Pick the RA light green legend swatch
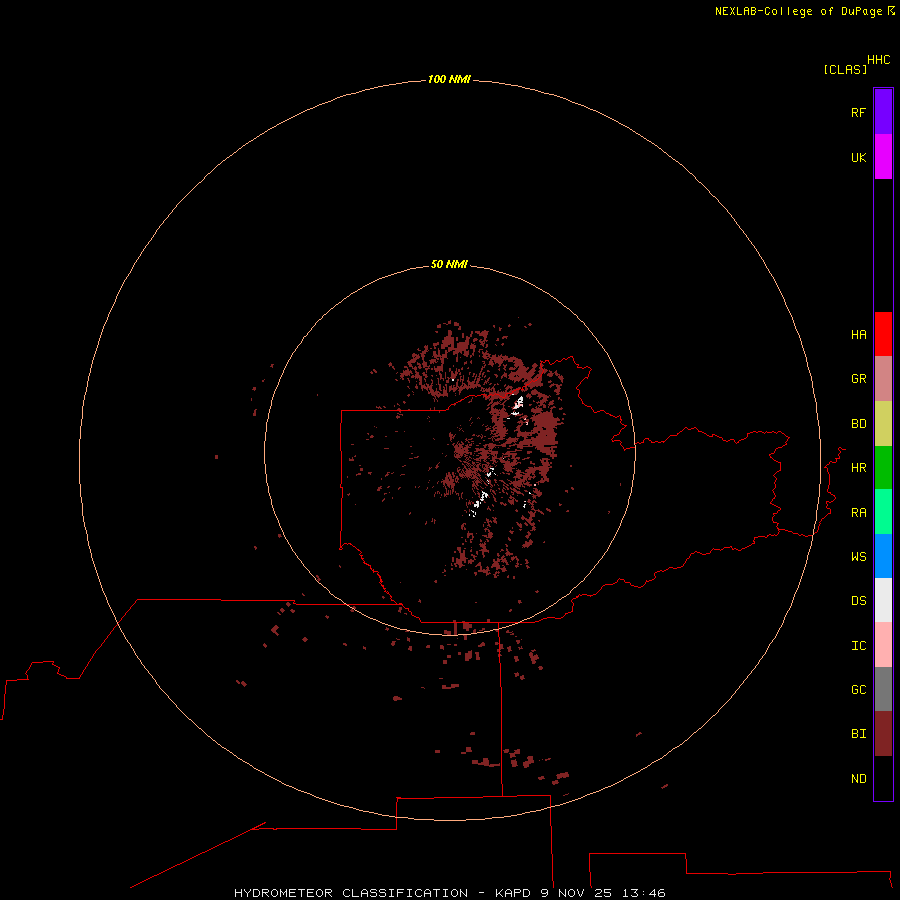Image resolution: width=900 pixels, height=900 pixels. tap(883, 512)
